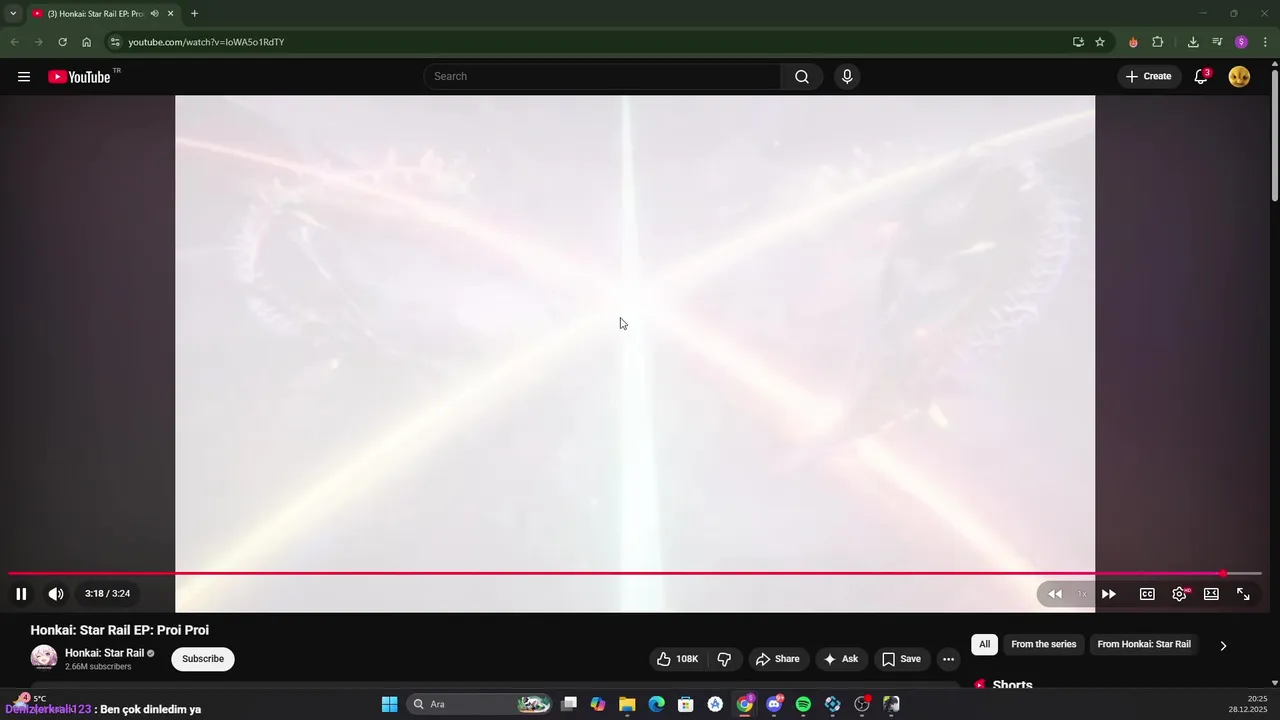The width and height of the screenshot is (1280, 720).
Task: Mute the video volume
Action: pyautogui.click(x=56, y=594)
